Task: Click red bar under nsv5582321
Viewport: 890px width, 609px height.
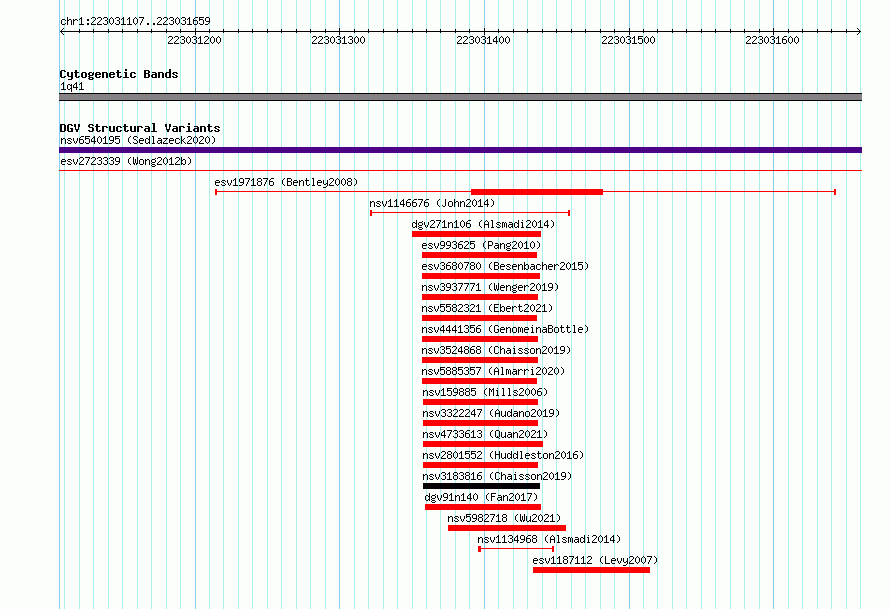Action: pyautogui.click(x=479, y=318)
